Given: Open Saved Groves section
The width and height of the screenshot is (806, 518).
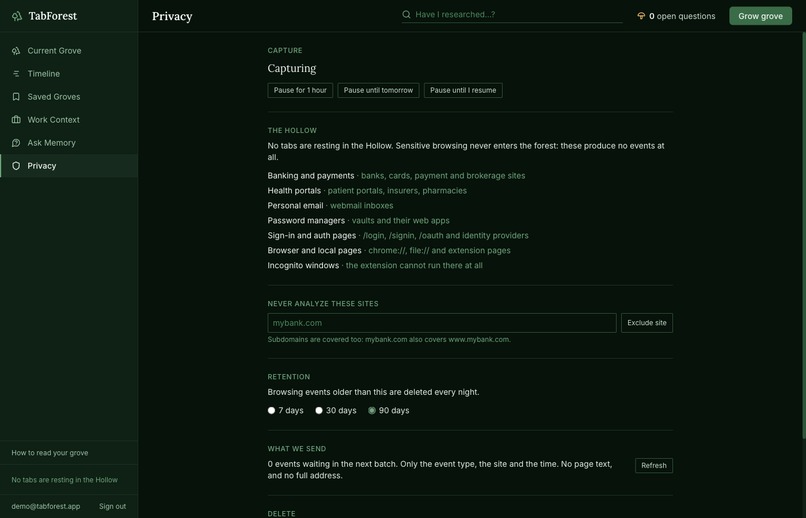Looking at the screenshot, I should (x=69, y=97).
